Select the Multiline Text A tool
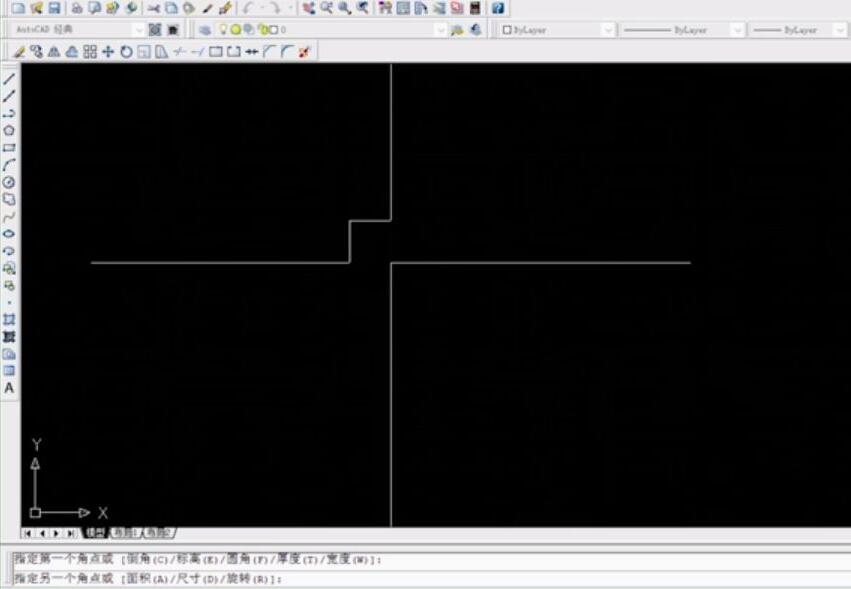 click(9, 388)
